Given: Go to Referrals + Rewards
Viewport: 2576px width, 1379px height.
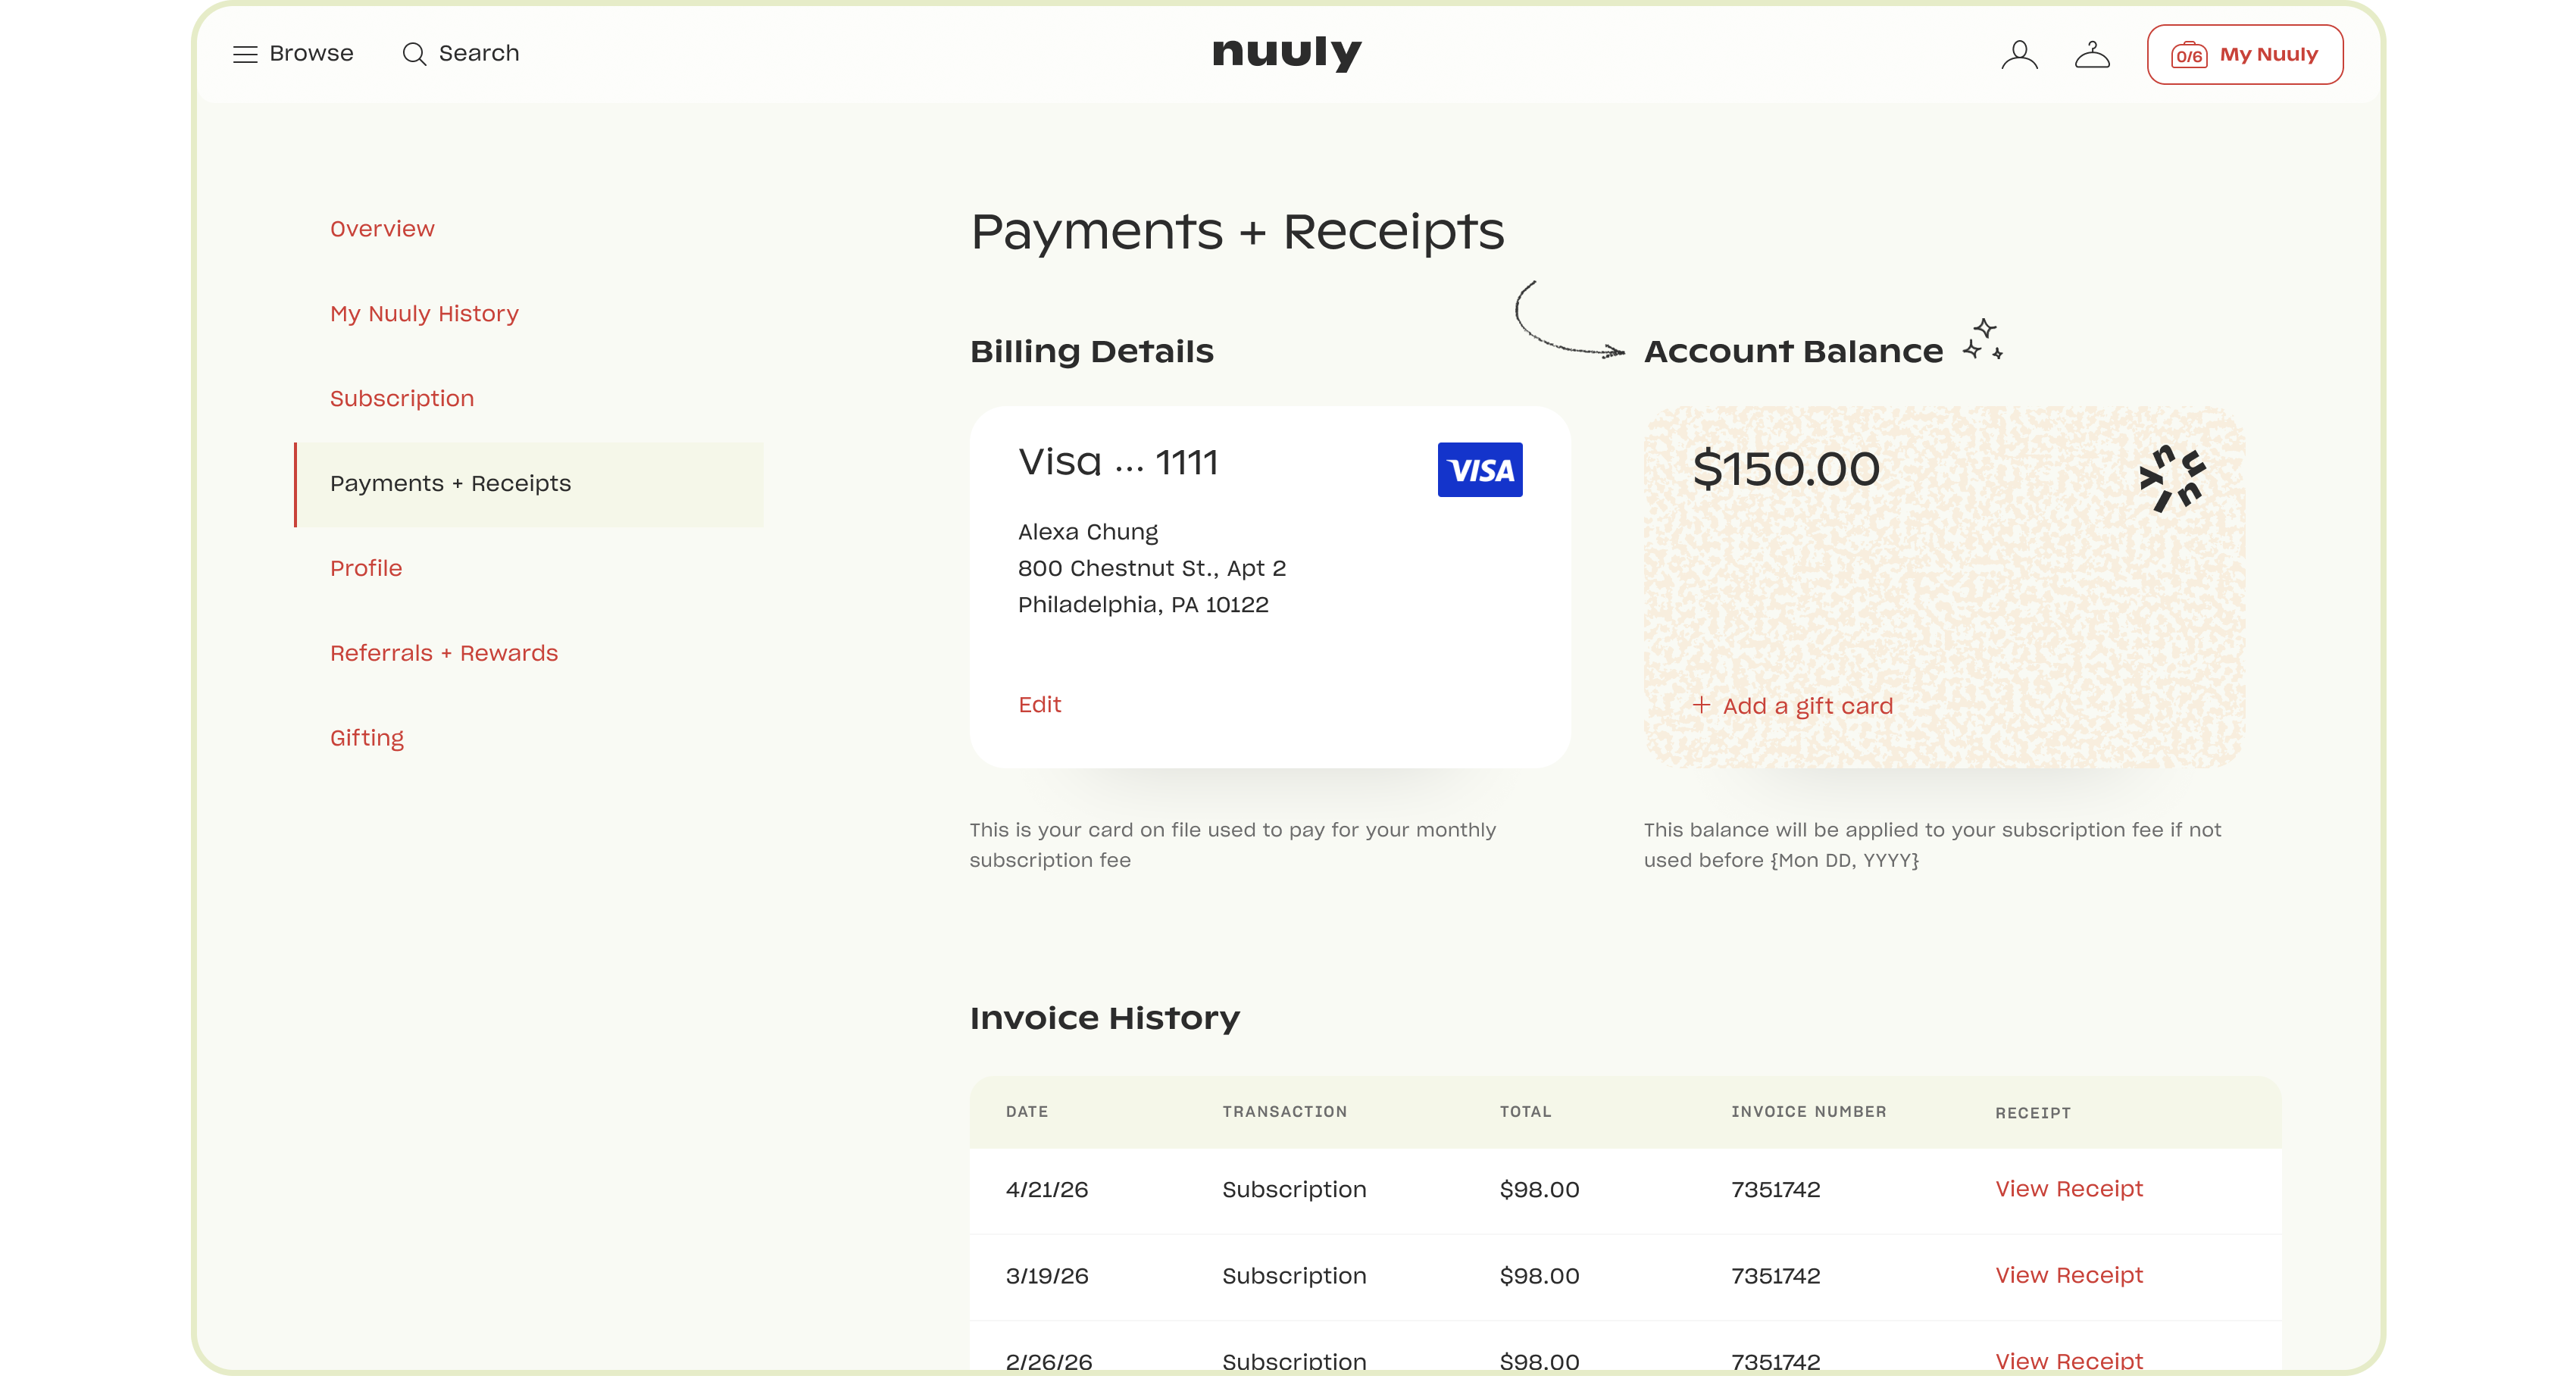Looking at the screenshot, I should pos(444,653).
